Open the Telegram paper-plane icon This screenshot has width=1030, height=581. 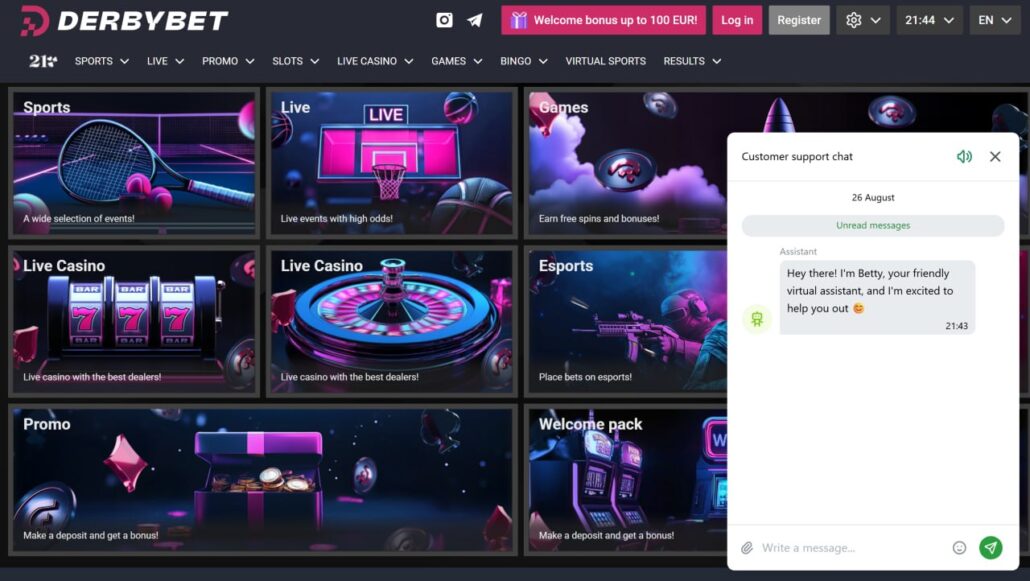474,20
